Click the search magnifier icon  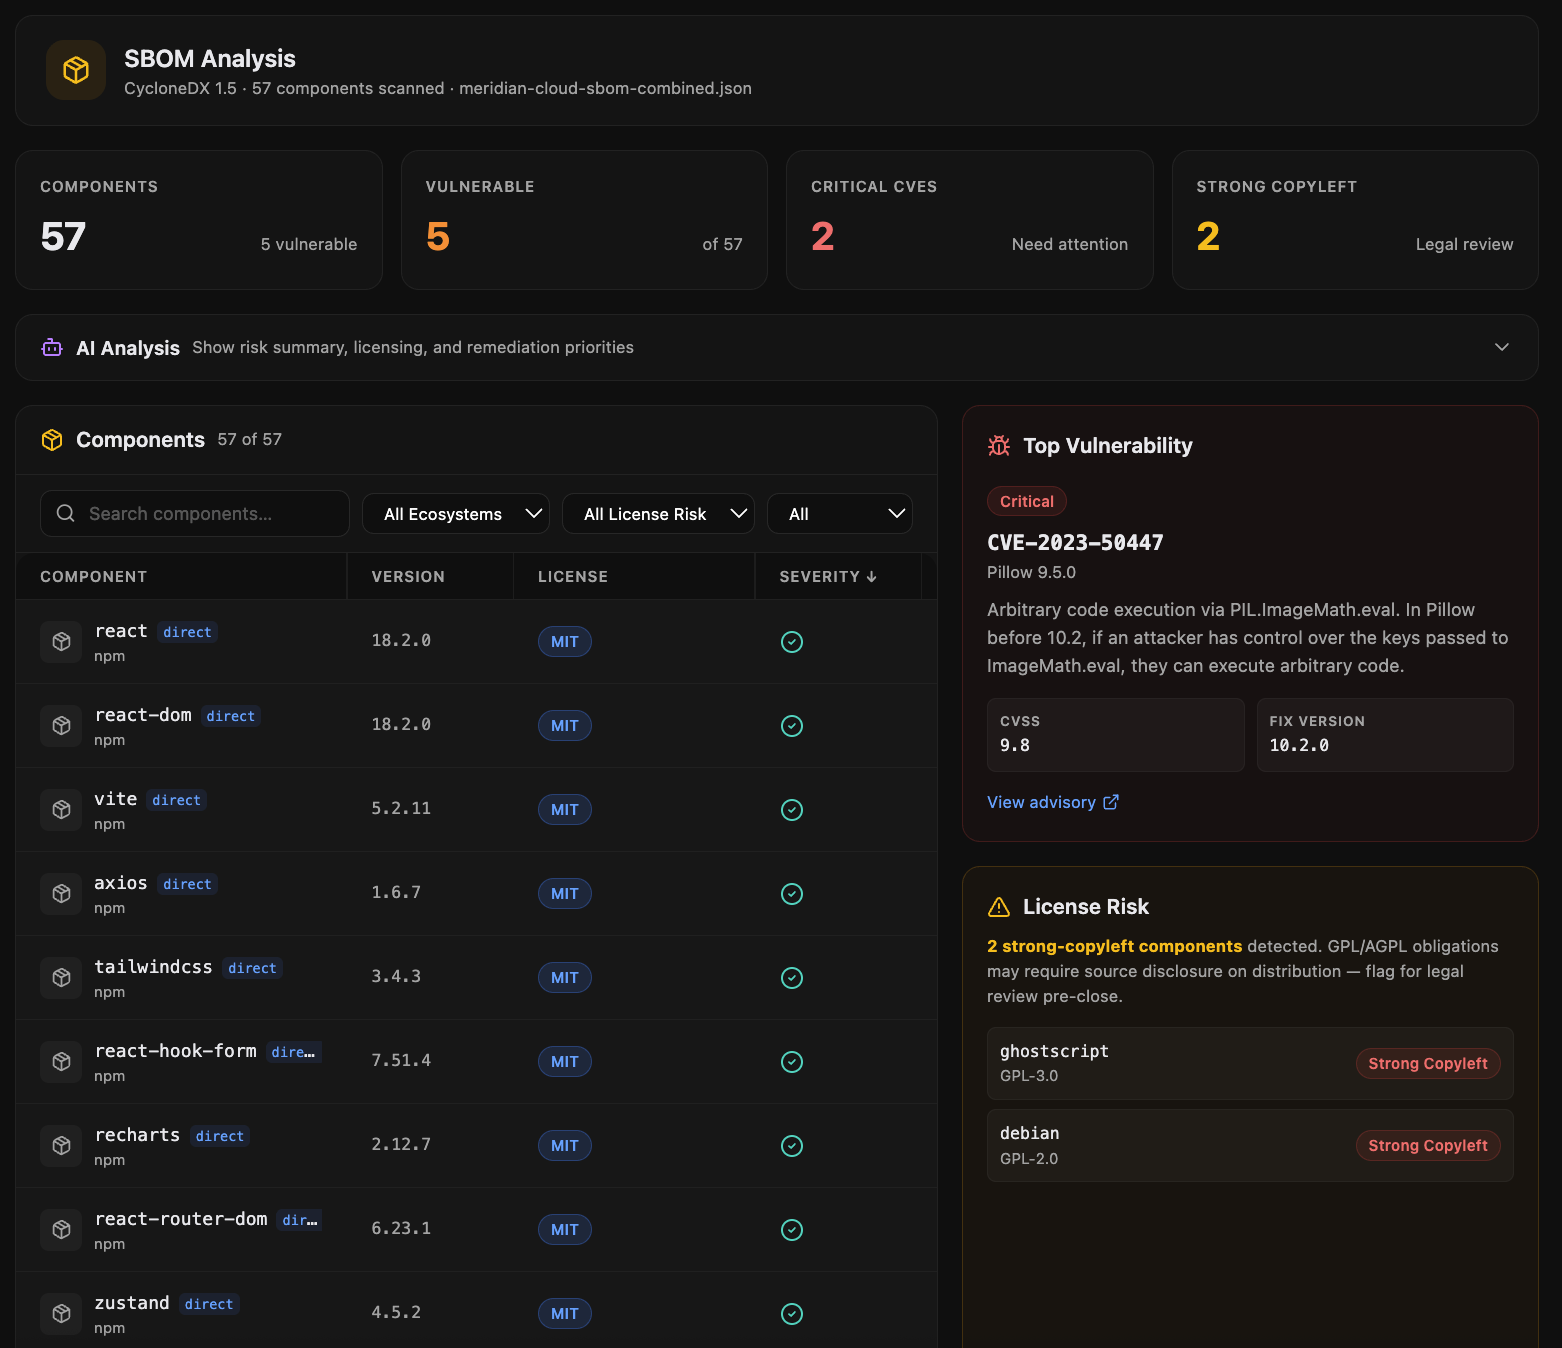point(66,513)
